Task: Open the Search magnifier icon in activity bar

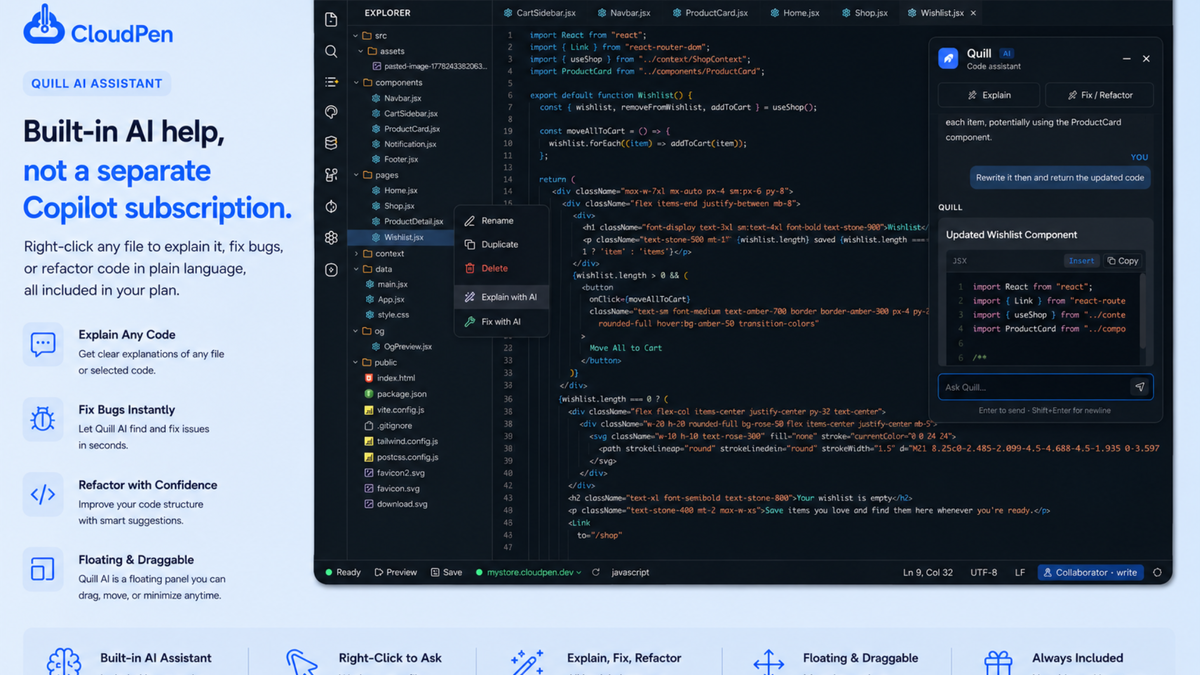Action: 331,51
